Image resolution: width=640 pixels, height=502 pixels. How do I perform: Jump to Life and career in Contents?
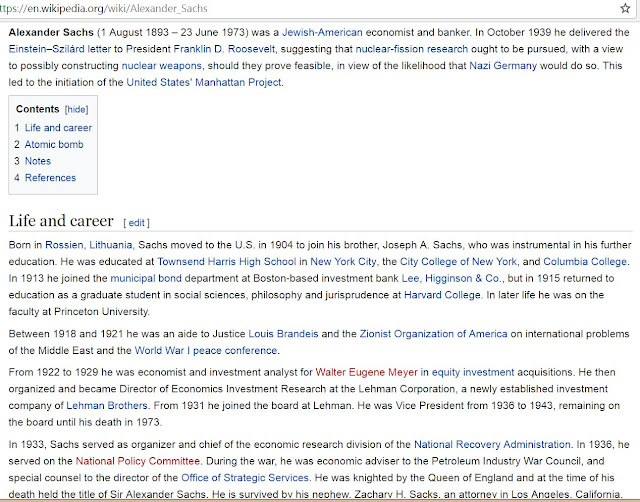(58, 128)
